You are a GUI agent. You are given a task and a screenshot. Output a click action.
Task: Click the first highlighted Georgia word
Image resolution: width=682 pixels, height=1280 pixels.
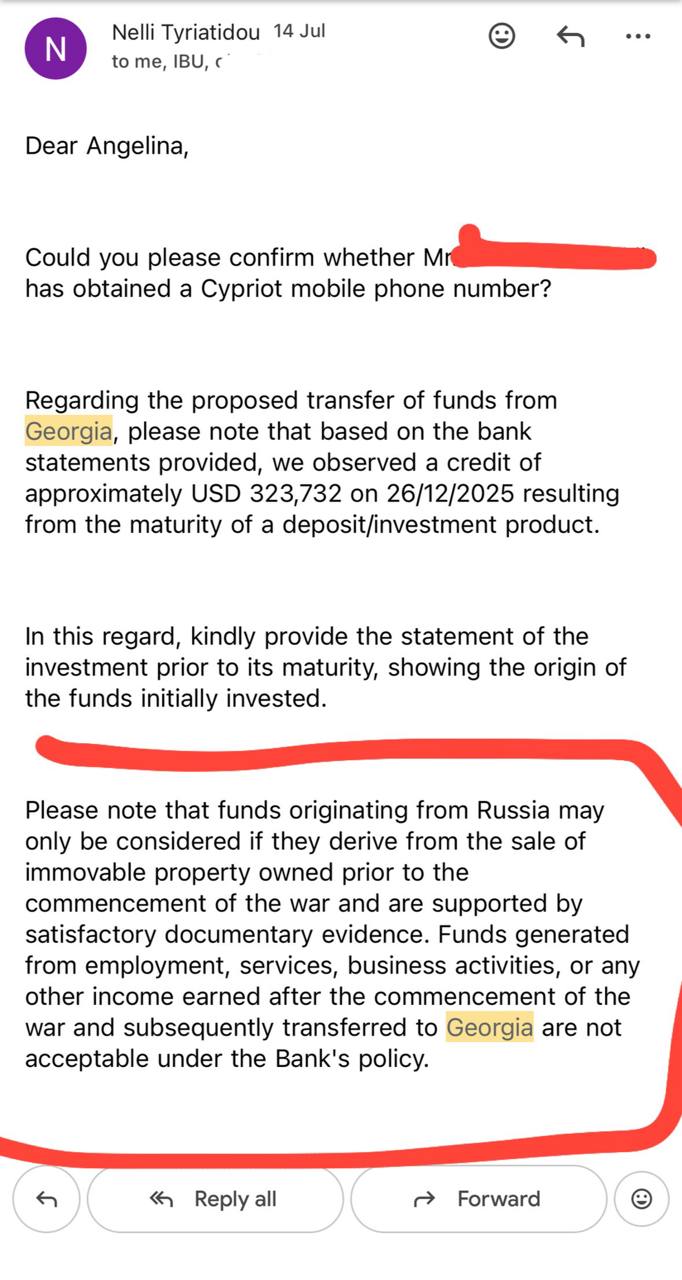click(68, 432)
